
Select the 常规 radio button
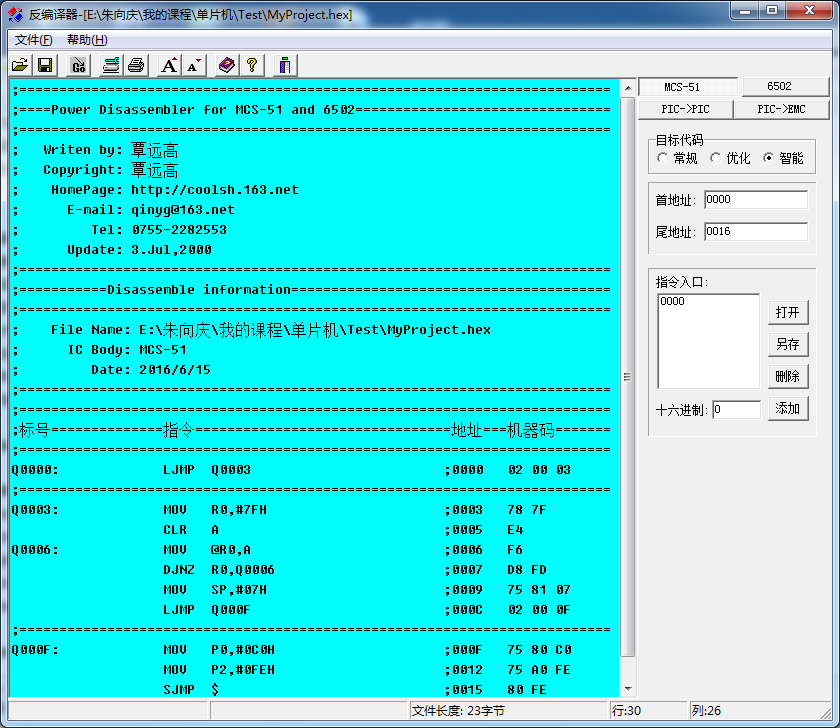663,158
